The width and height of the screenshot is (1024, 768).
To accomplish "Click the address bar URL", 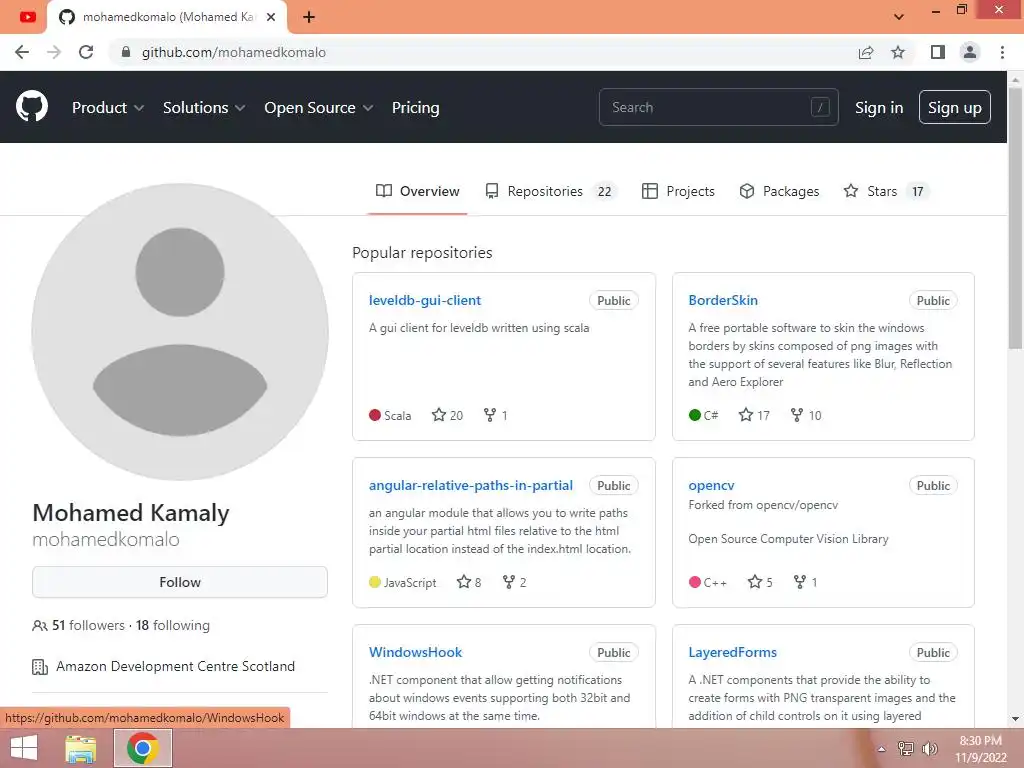I will [x=234, y=52].
